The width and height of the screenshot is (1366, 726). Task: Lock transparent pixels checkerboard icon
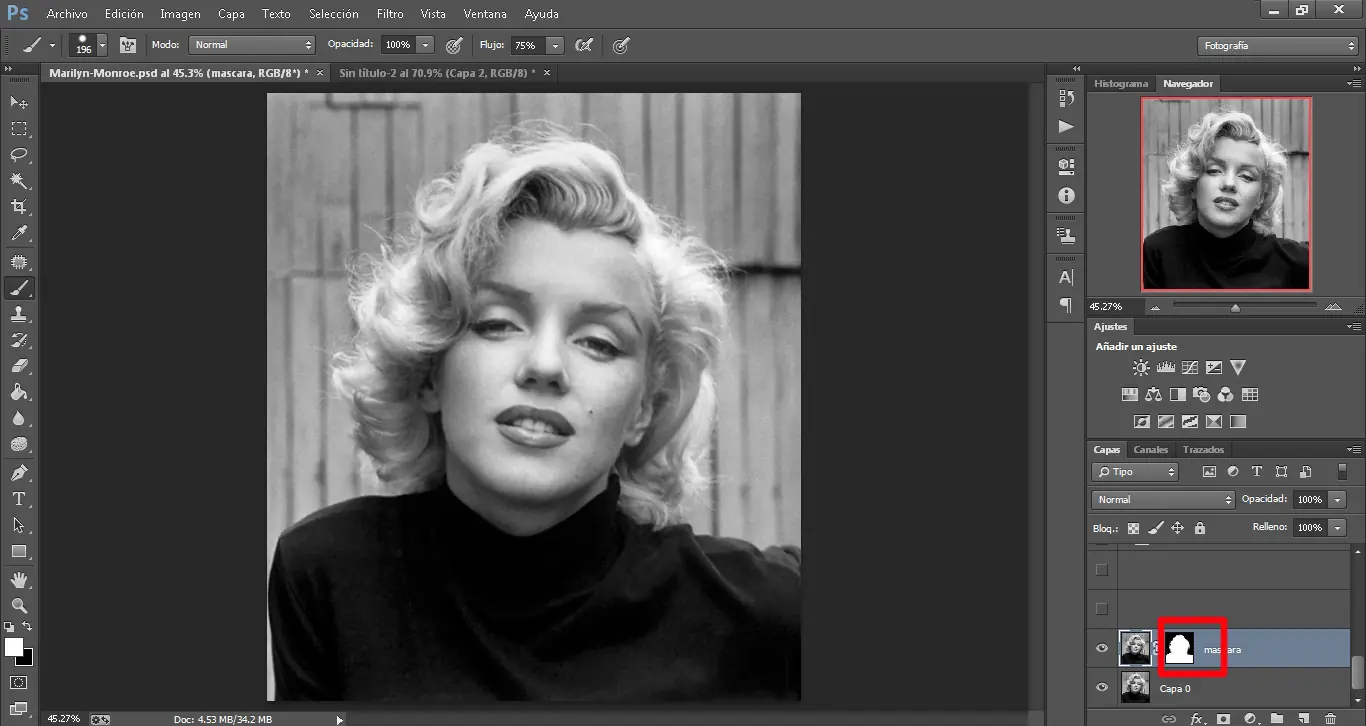[x=1134, y=528]
